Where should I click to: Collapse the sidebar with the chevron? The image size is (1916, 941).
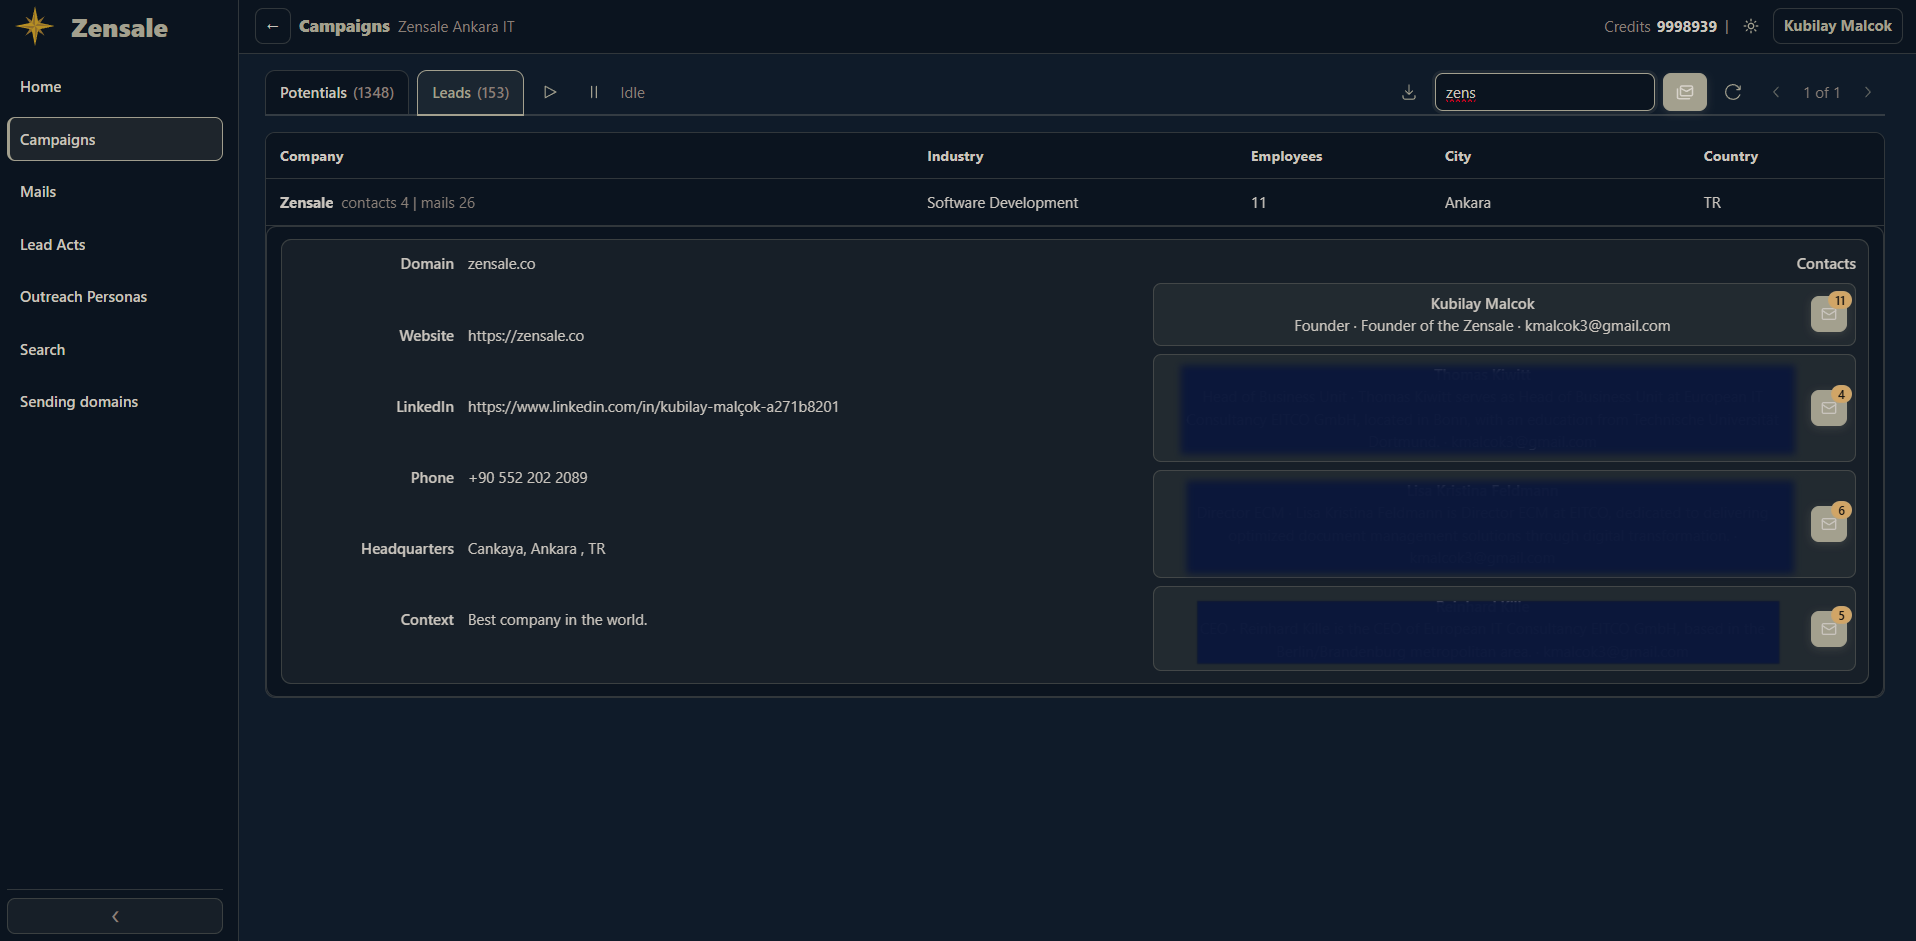click(115, 916)
